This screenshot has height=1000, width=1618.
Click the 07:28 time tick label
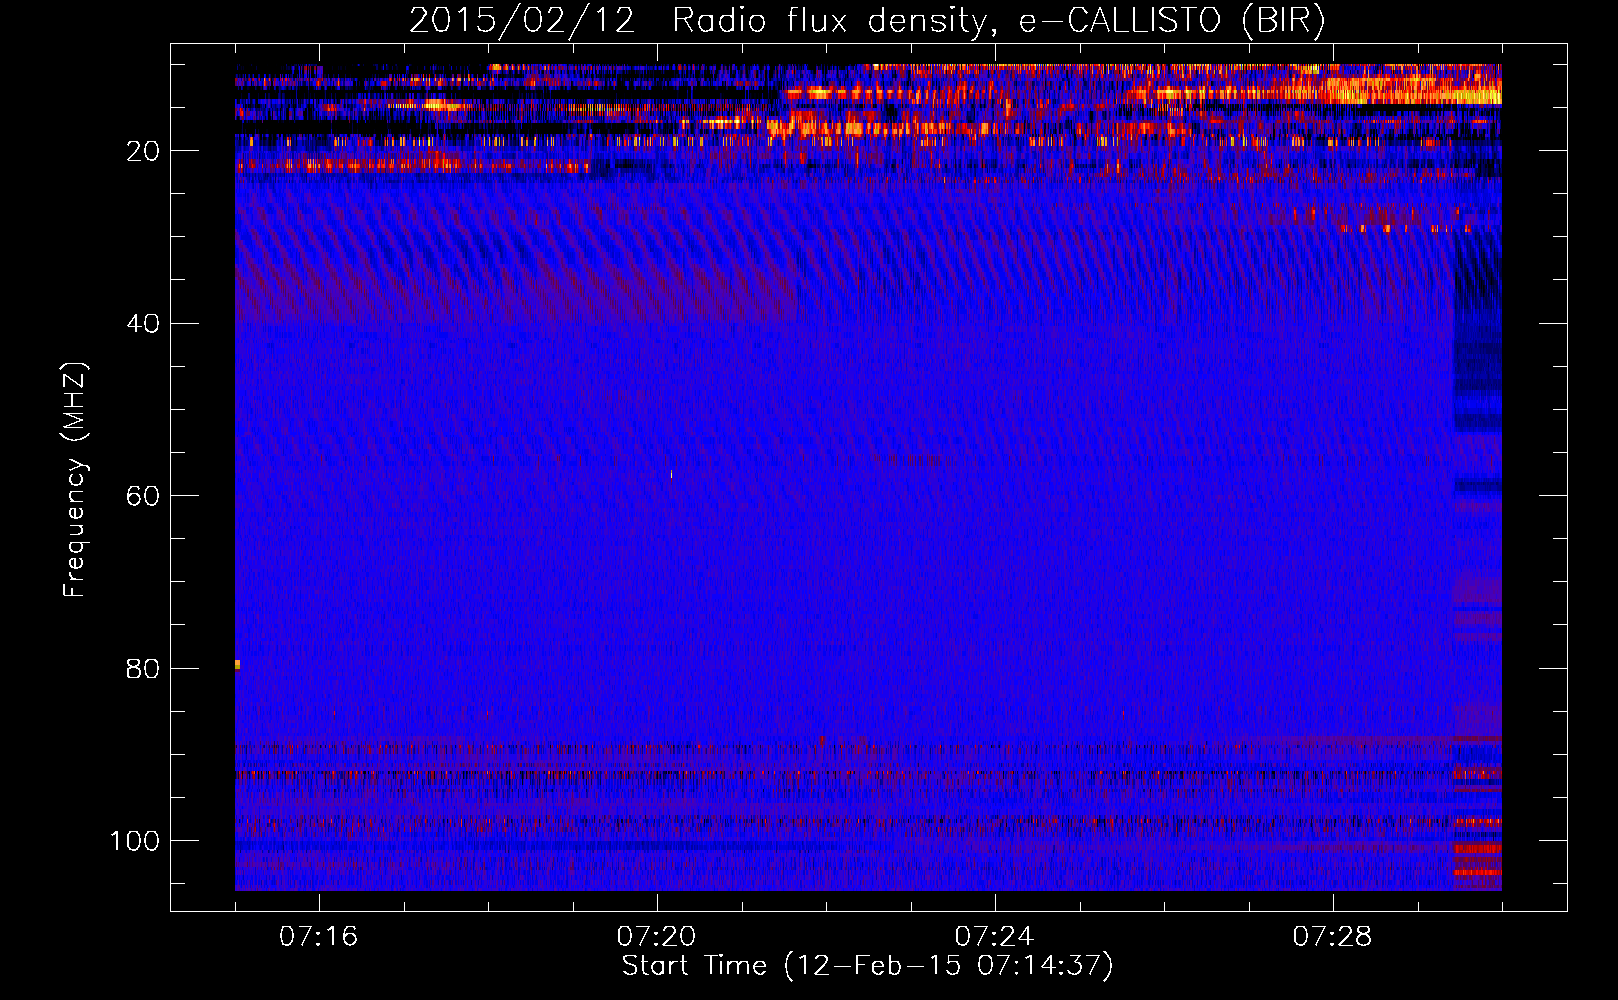click(x=1332, y=936)
